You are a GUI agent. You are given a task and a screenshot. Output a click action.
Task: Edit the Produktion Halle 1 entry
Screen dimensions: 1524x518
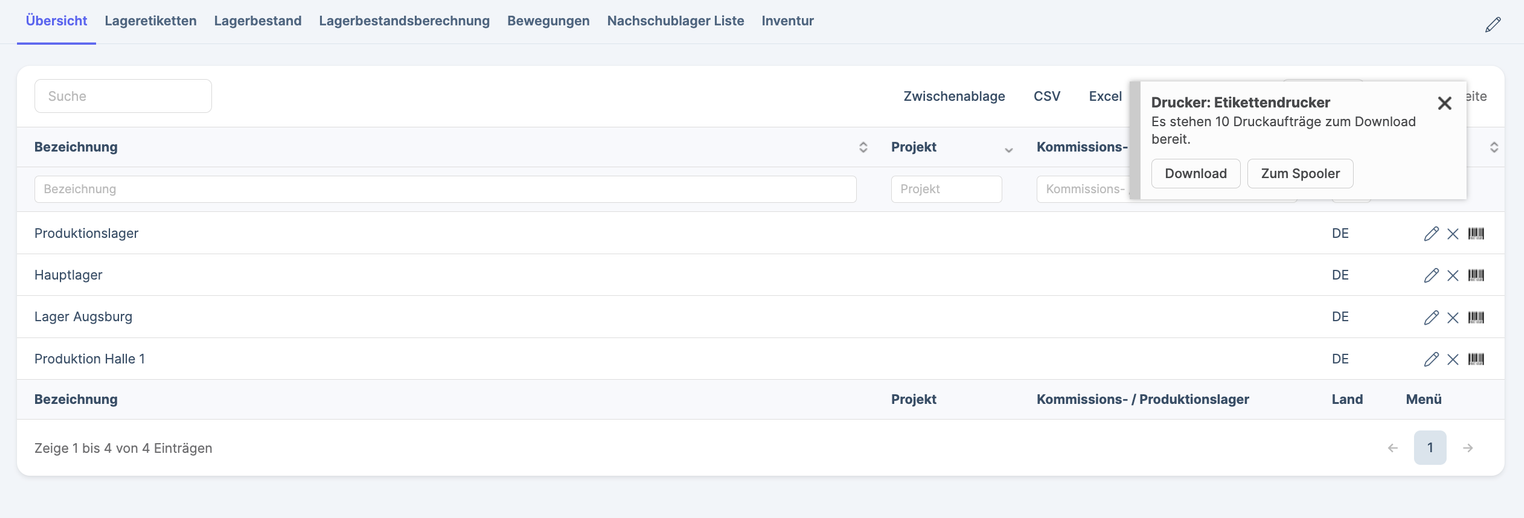pyautogui.click(x=1431, y=359)
